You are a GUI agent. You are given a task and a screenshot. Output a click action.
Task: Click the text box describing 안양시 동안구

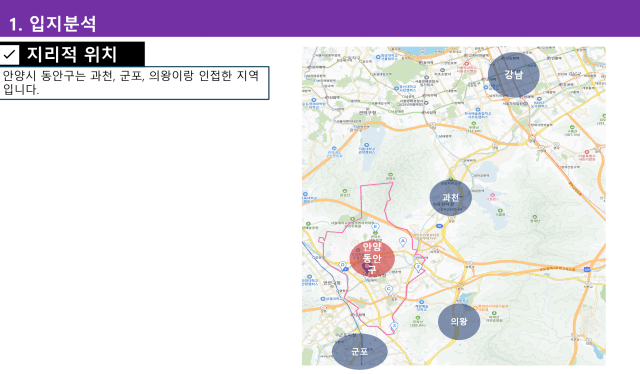(134, 83)
